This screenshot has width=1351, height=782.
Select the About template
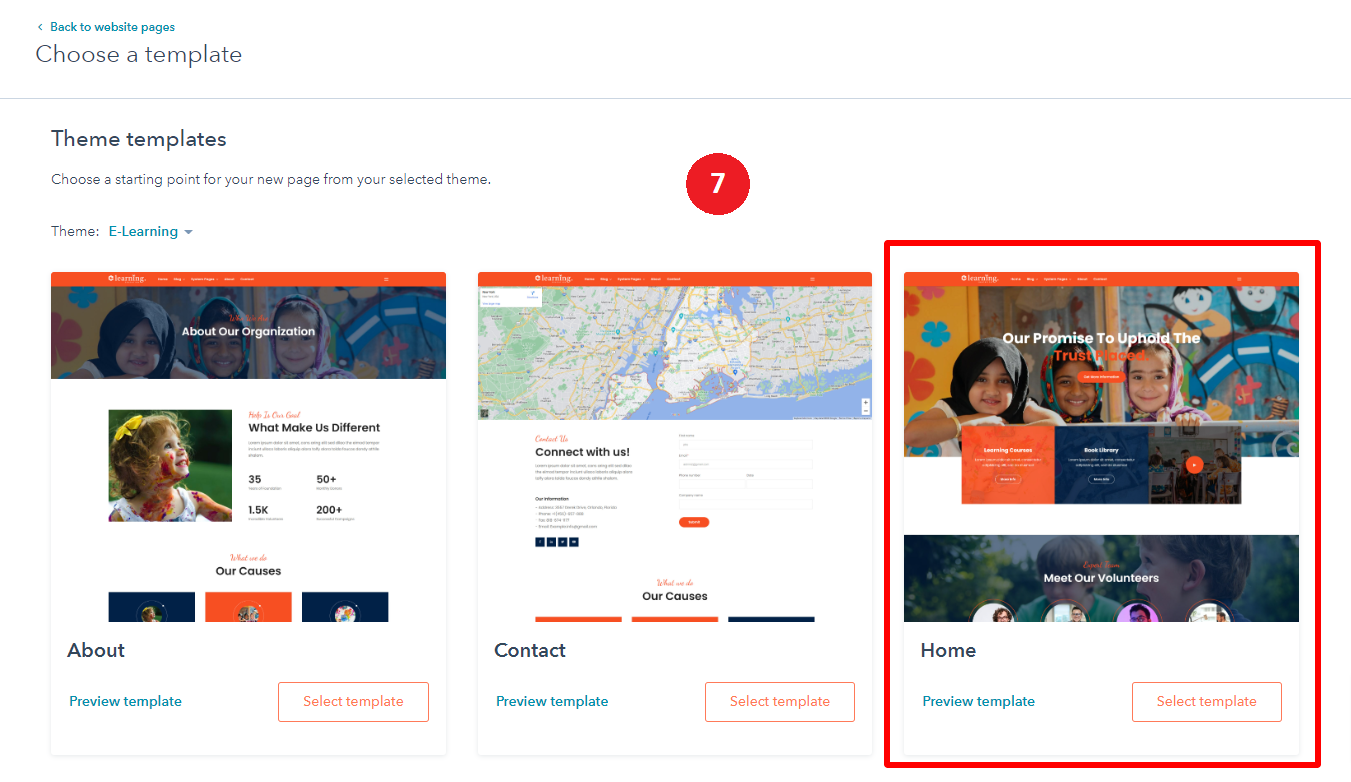(x=353, y=701)
